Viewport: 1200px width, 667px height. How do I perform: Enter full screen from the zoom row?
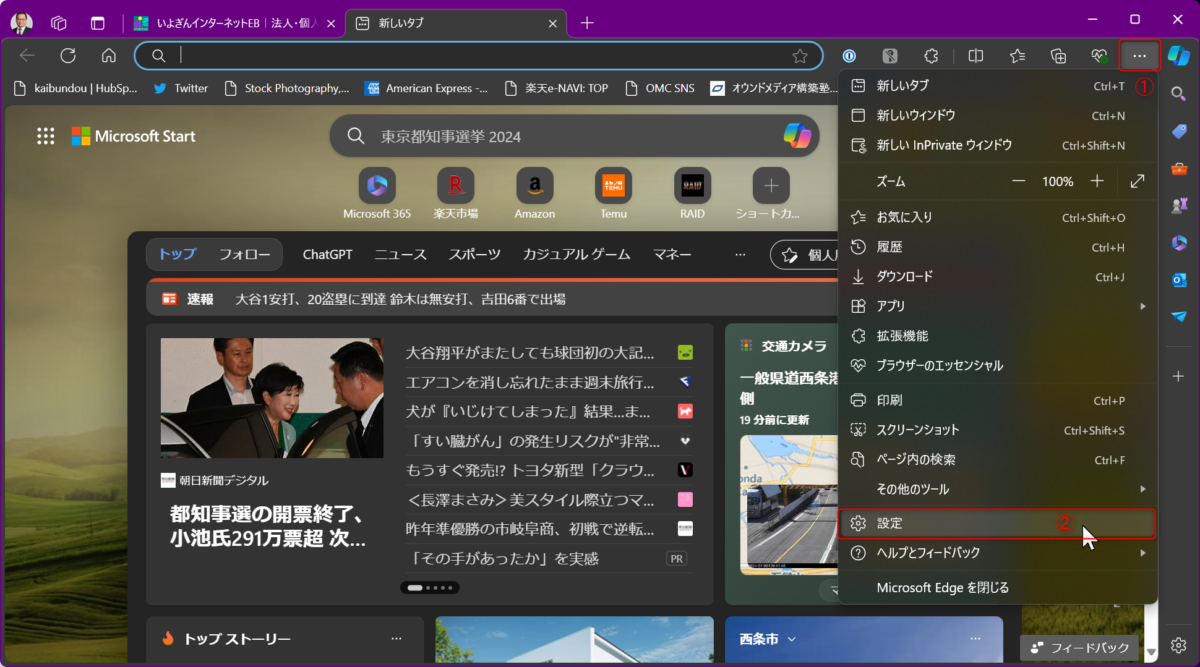(x=1137, y=181)
